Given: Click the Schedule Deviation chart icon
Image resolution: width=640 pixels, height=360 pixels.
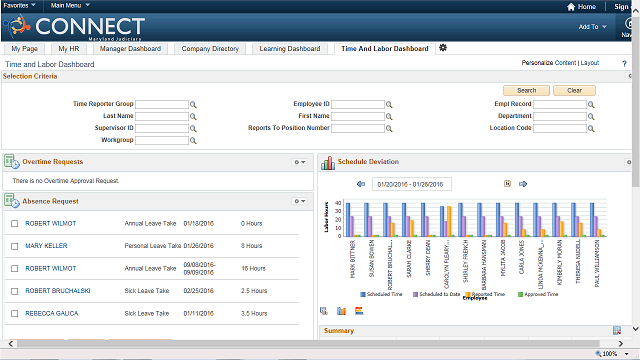Looking at the screenshot, I should point(328,162).
